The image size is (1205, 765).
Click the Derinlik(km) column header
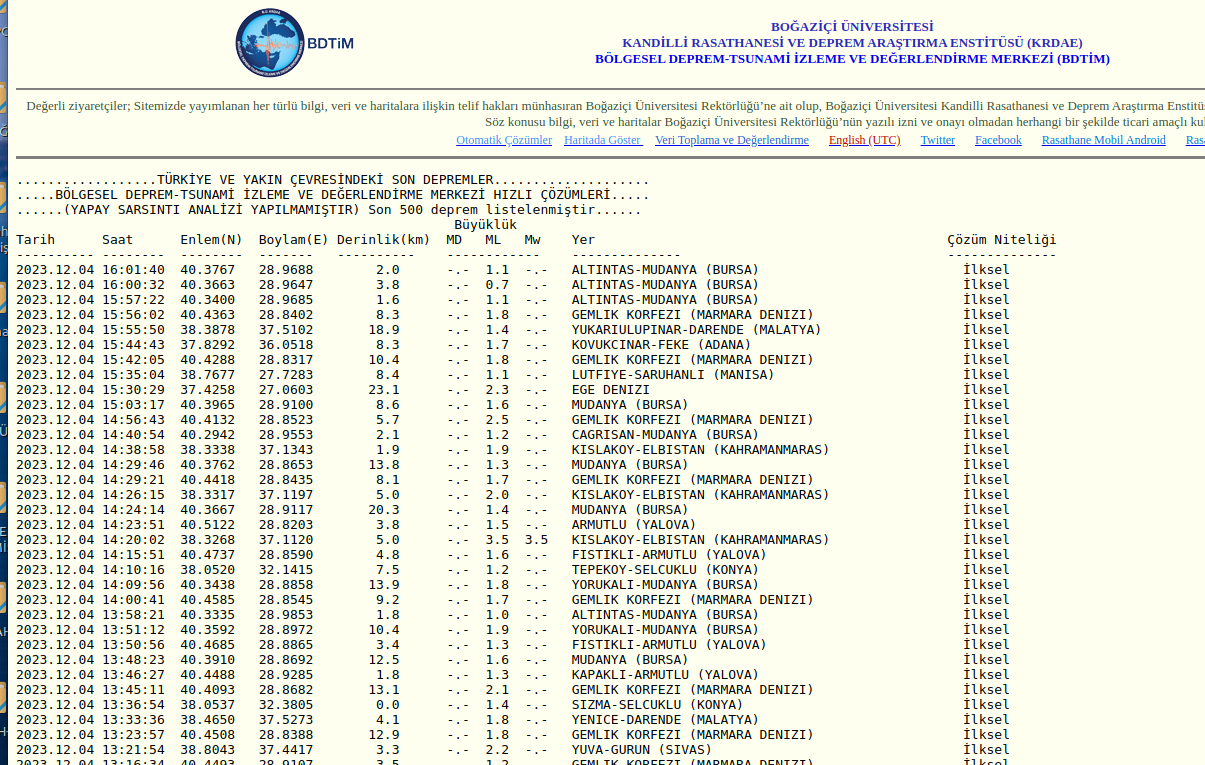click(x=383, y=240)
